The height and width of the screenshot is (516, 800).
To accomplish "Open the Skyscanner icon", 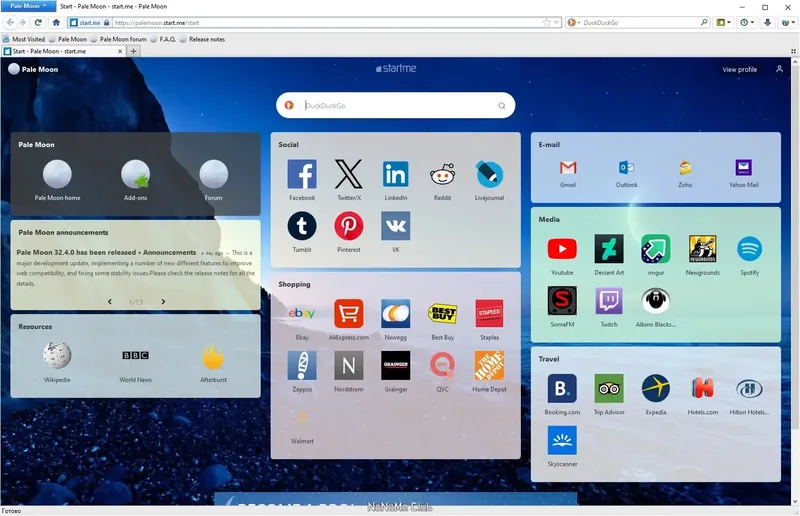I will (562, 440).
